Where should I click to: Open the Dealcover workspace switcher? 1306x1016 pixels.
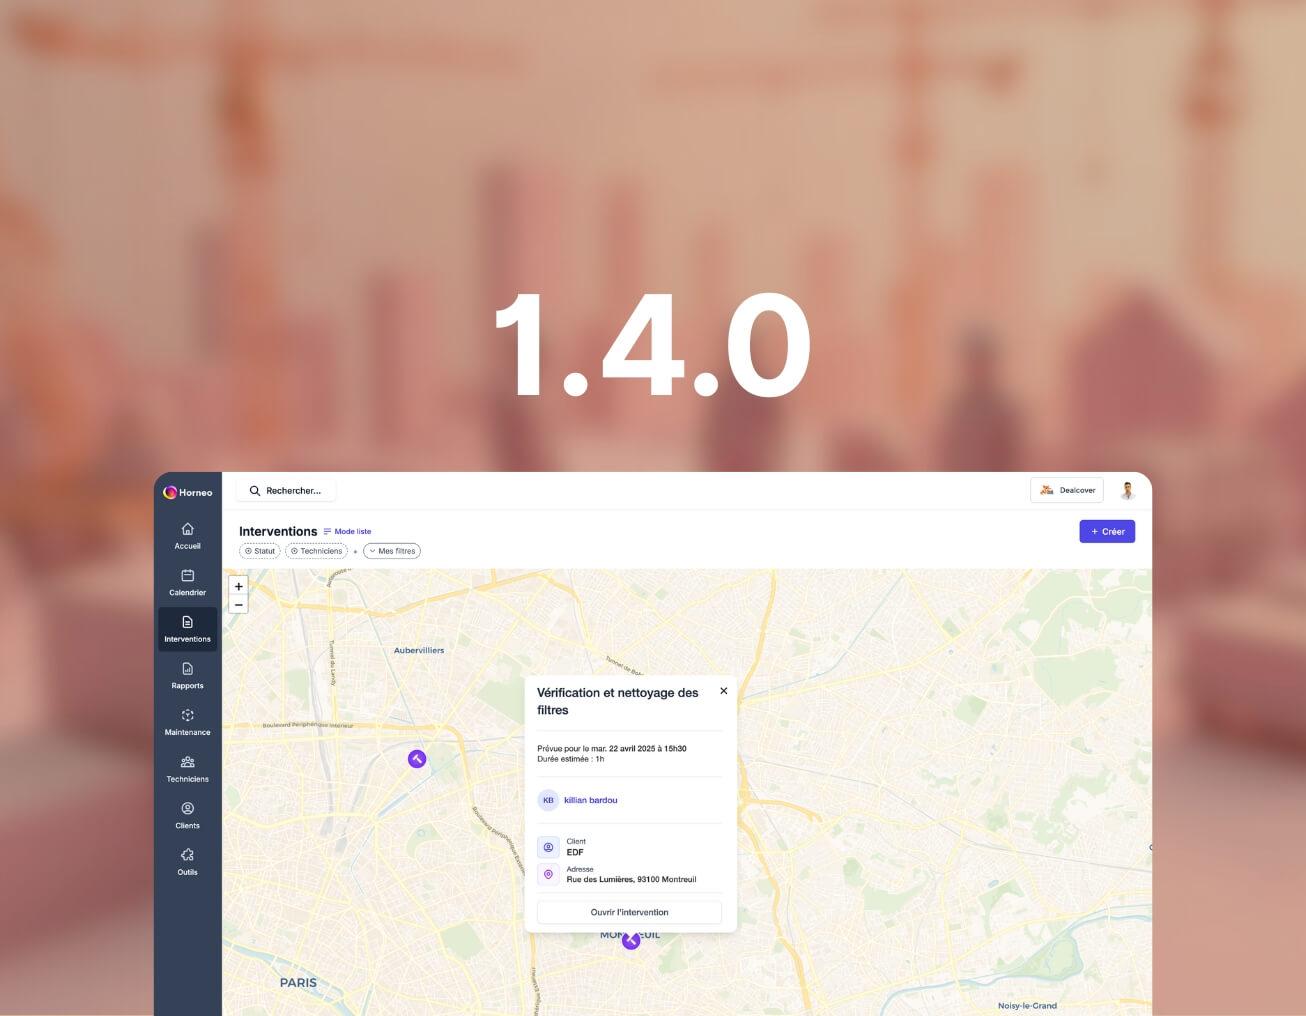[x=1066, y=490]
